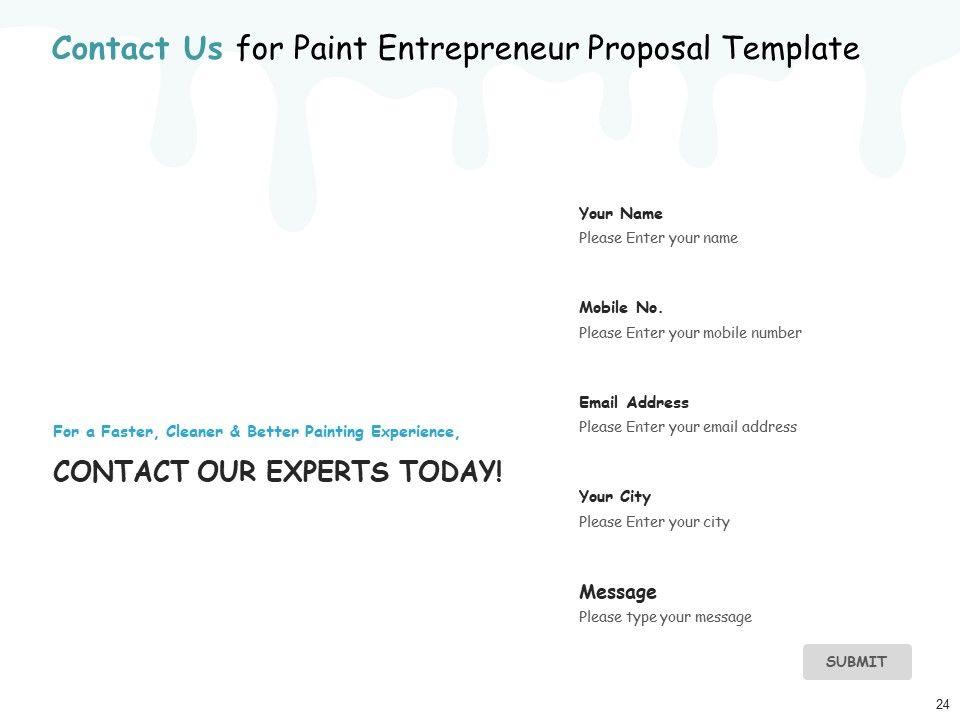Click the 'Please type your message' field

(665, 617)
